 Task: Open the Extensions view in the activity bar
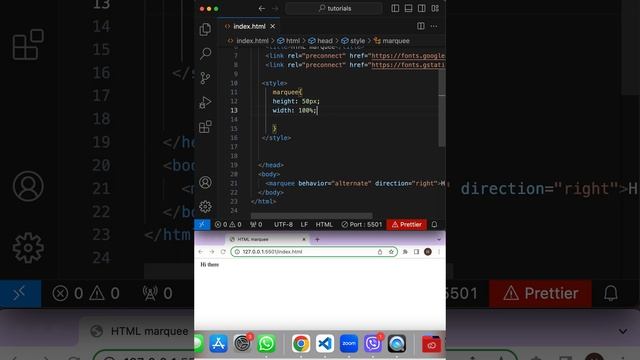(x=205, y=127)
